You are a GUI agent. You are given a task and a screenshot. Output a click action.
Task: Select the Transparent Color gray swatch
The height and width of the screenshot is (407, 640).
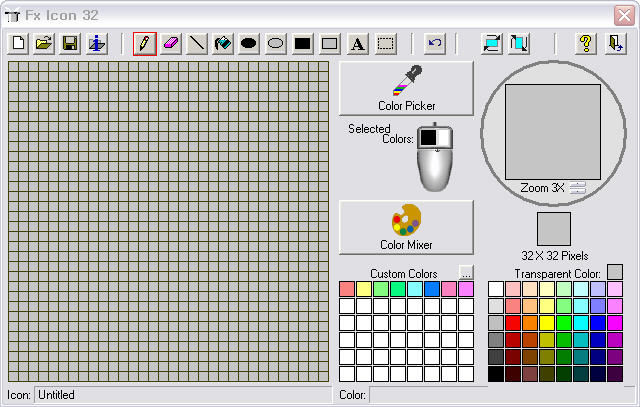615,272
